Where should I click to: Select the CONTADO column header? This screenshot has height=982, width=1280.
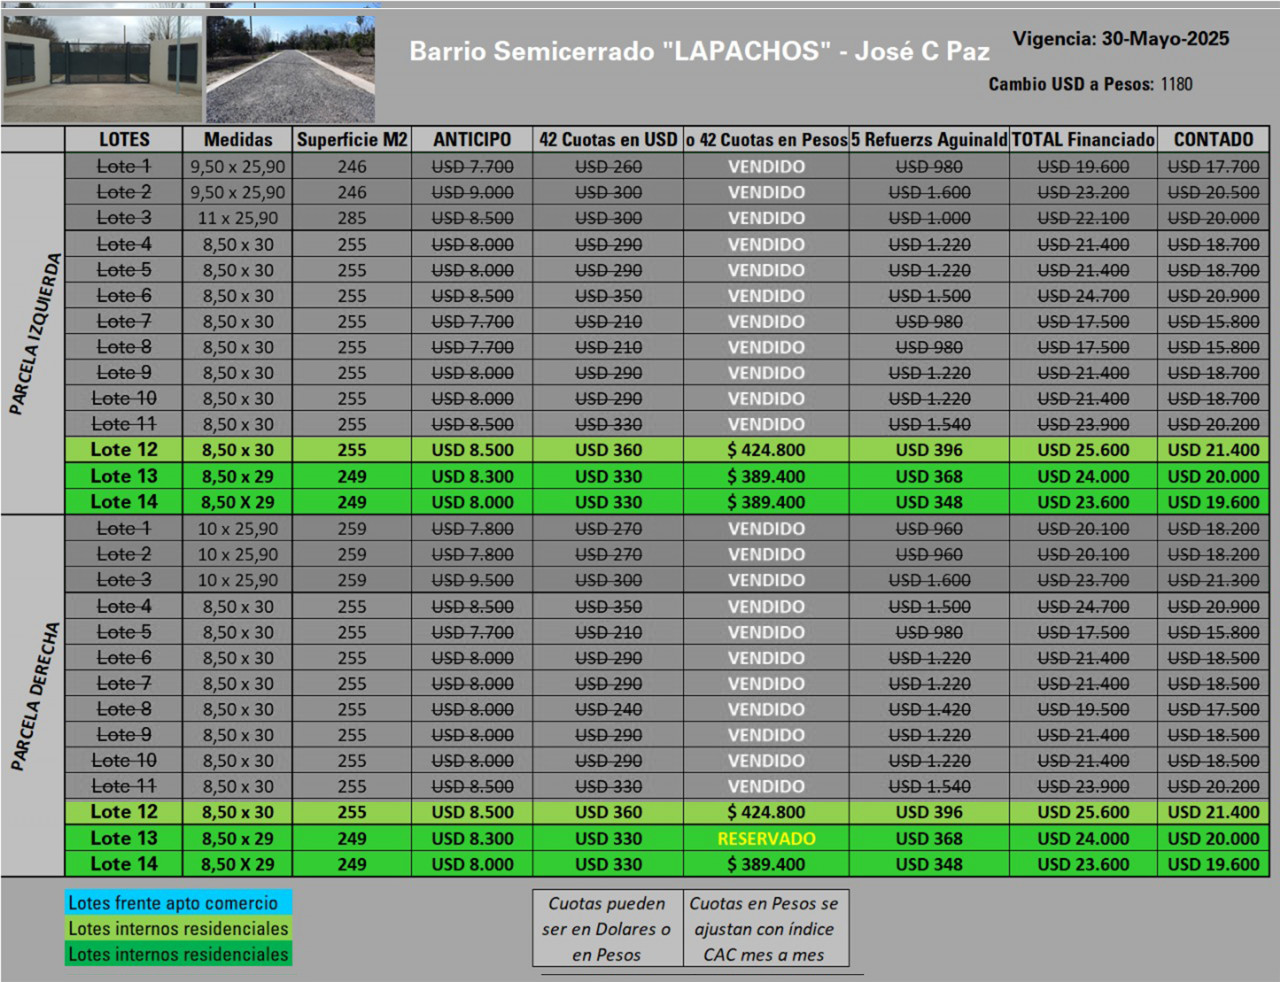click(x=1213, y=140)
